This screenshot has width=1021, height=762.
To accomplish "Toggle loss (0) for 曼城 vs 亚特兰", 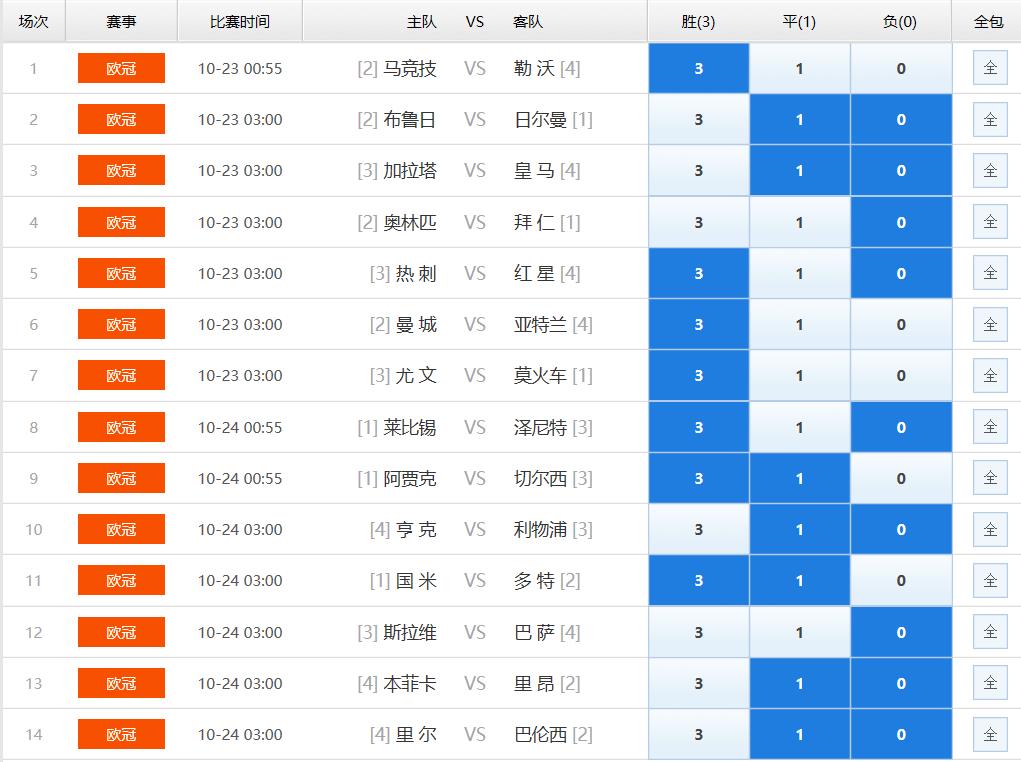I will 901,324.
